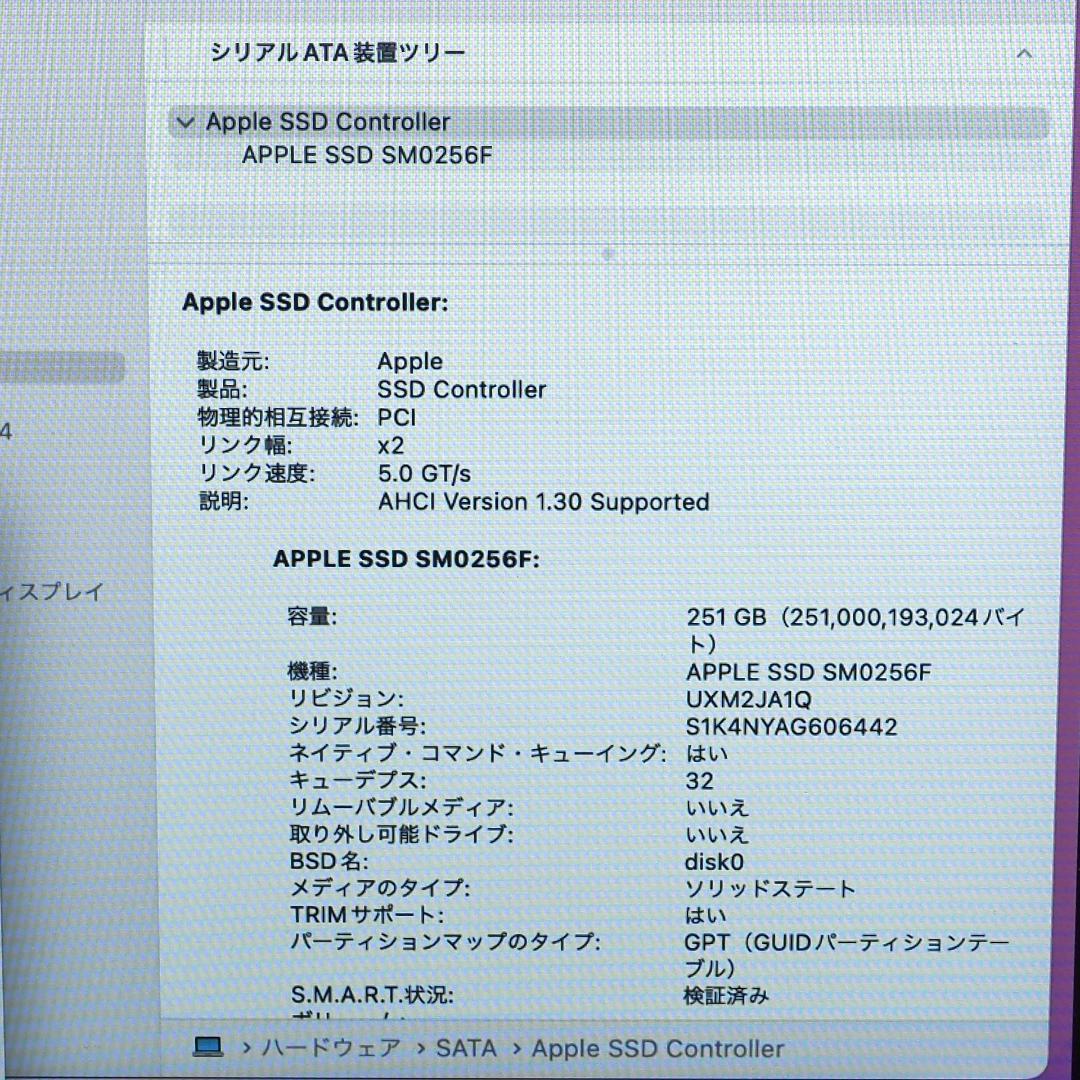Collapse the Apple SSD Controller tree node

click(x=185, y=123)
